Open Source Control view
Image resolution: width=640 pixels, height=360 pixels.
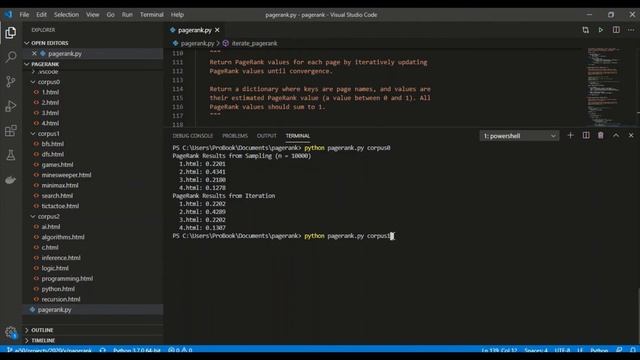[11, 81]
